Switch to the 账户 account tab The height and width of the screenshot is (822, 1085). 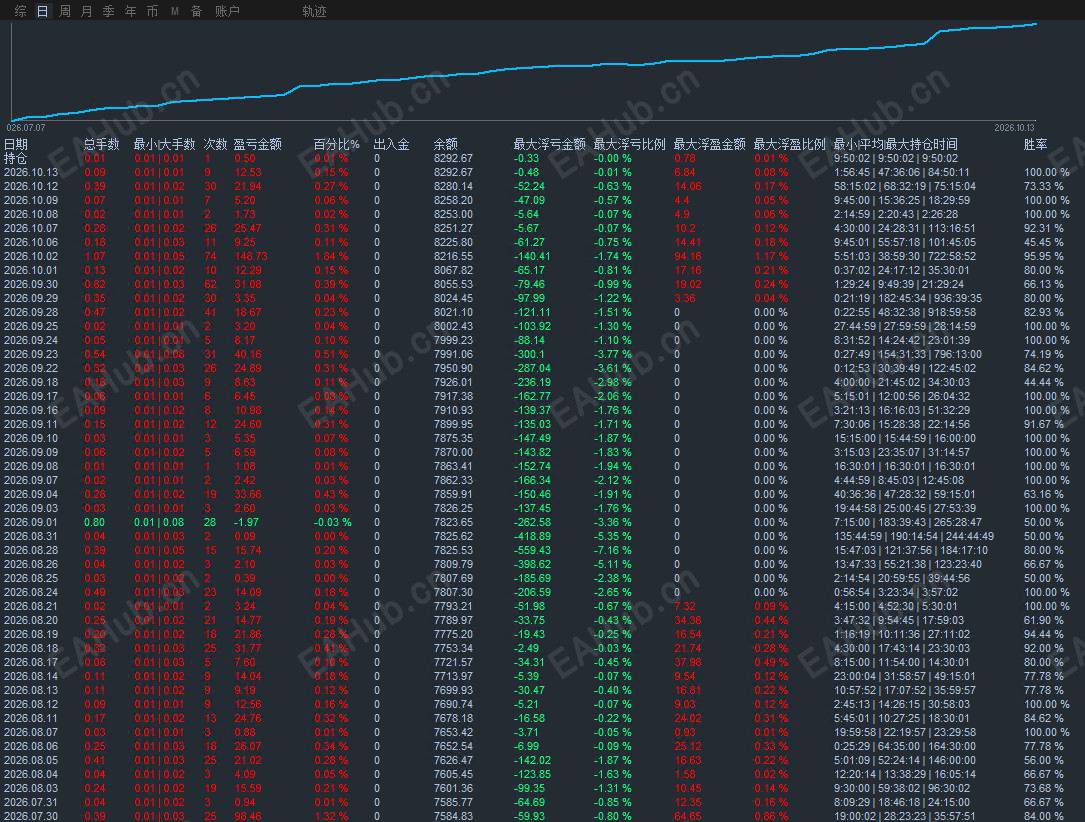(227, 11)
